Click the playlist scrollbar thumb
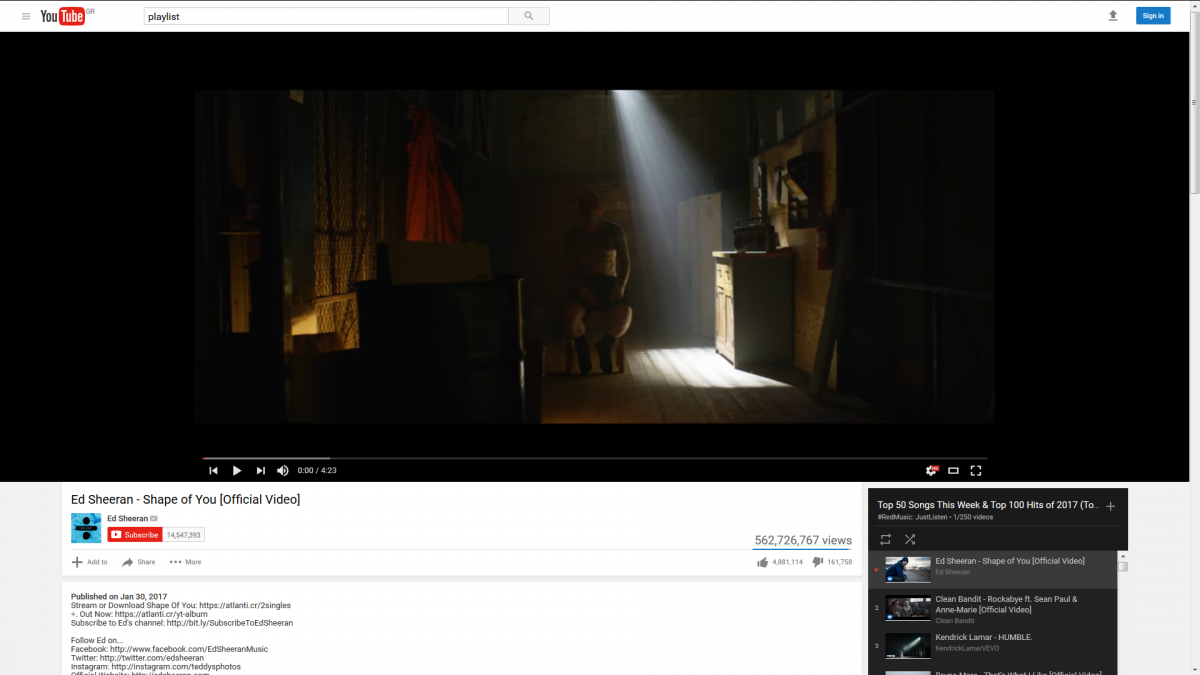This screenshot has height=675, width=1200. (x=1123, y=567)
